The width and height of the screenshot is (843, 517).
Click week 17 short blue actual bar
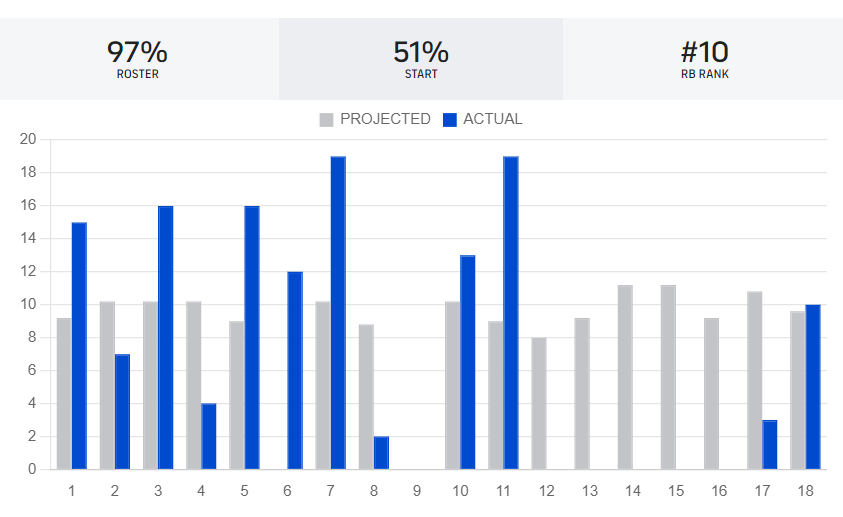coord(770,445)
